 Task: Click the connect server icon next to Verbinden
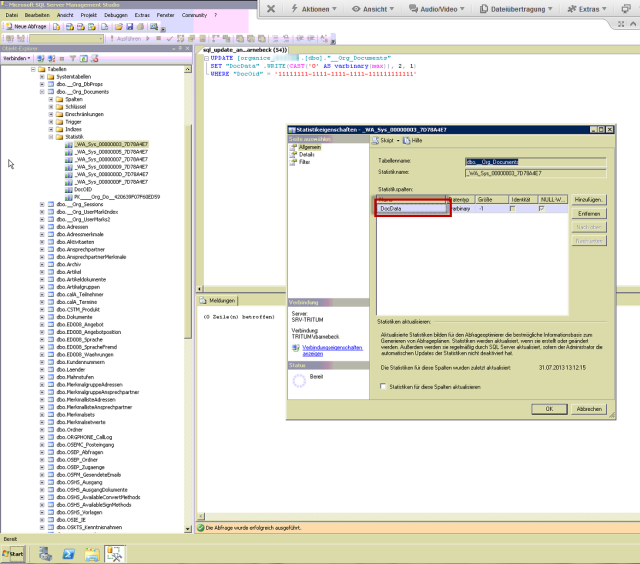point(40,59)
